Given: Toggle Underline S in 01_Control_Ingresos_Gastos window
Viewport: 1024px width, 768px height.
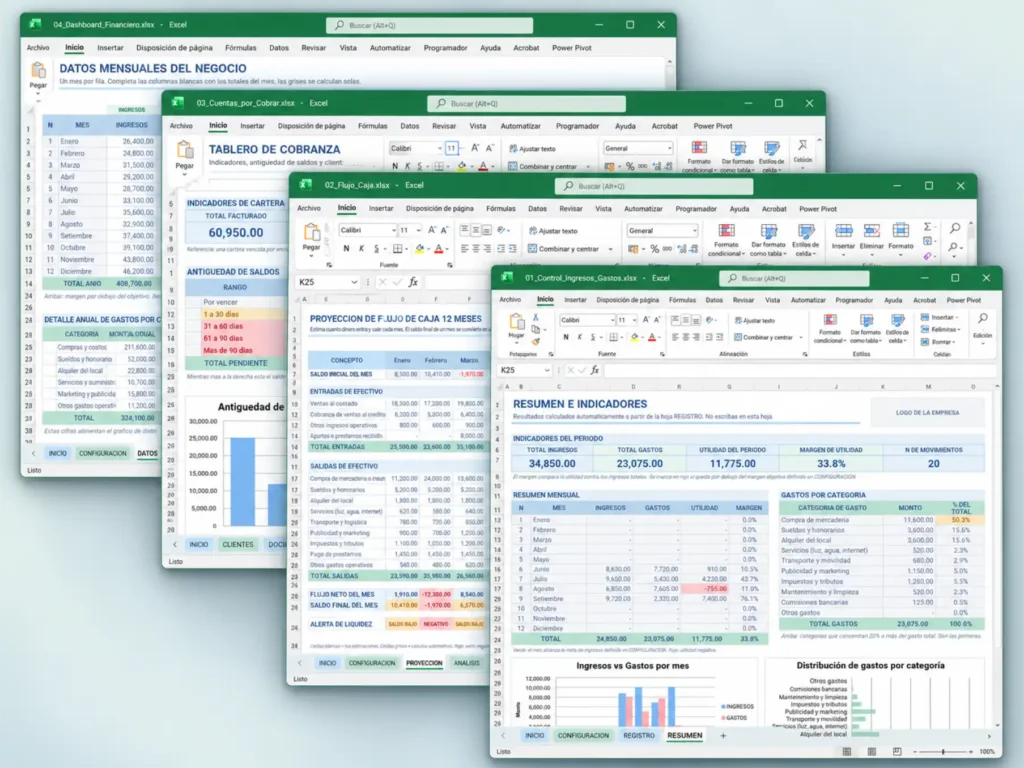Looking at the screenshot, I should [593, 338].
